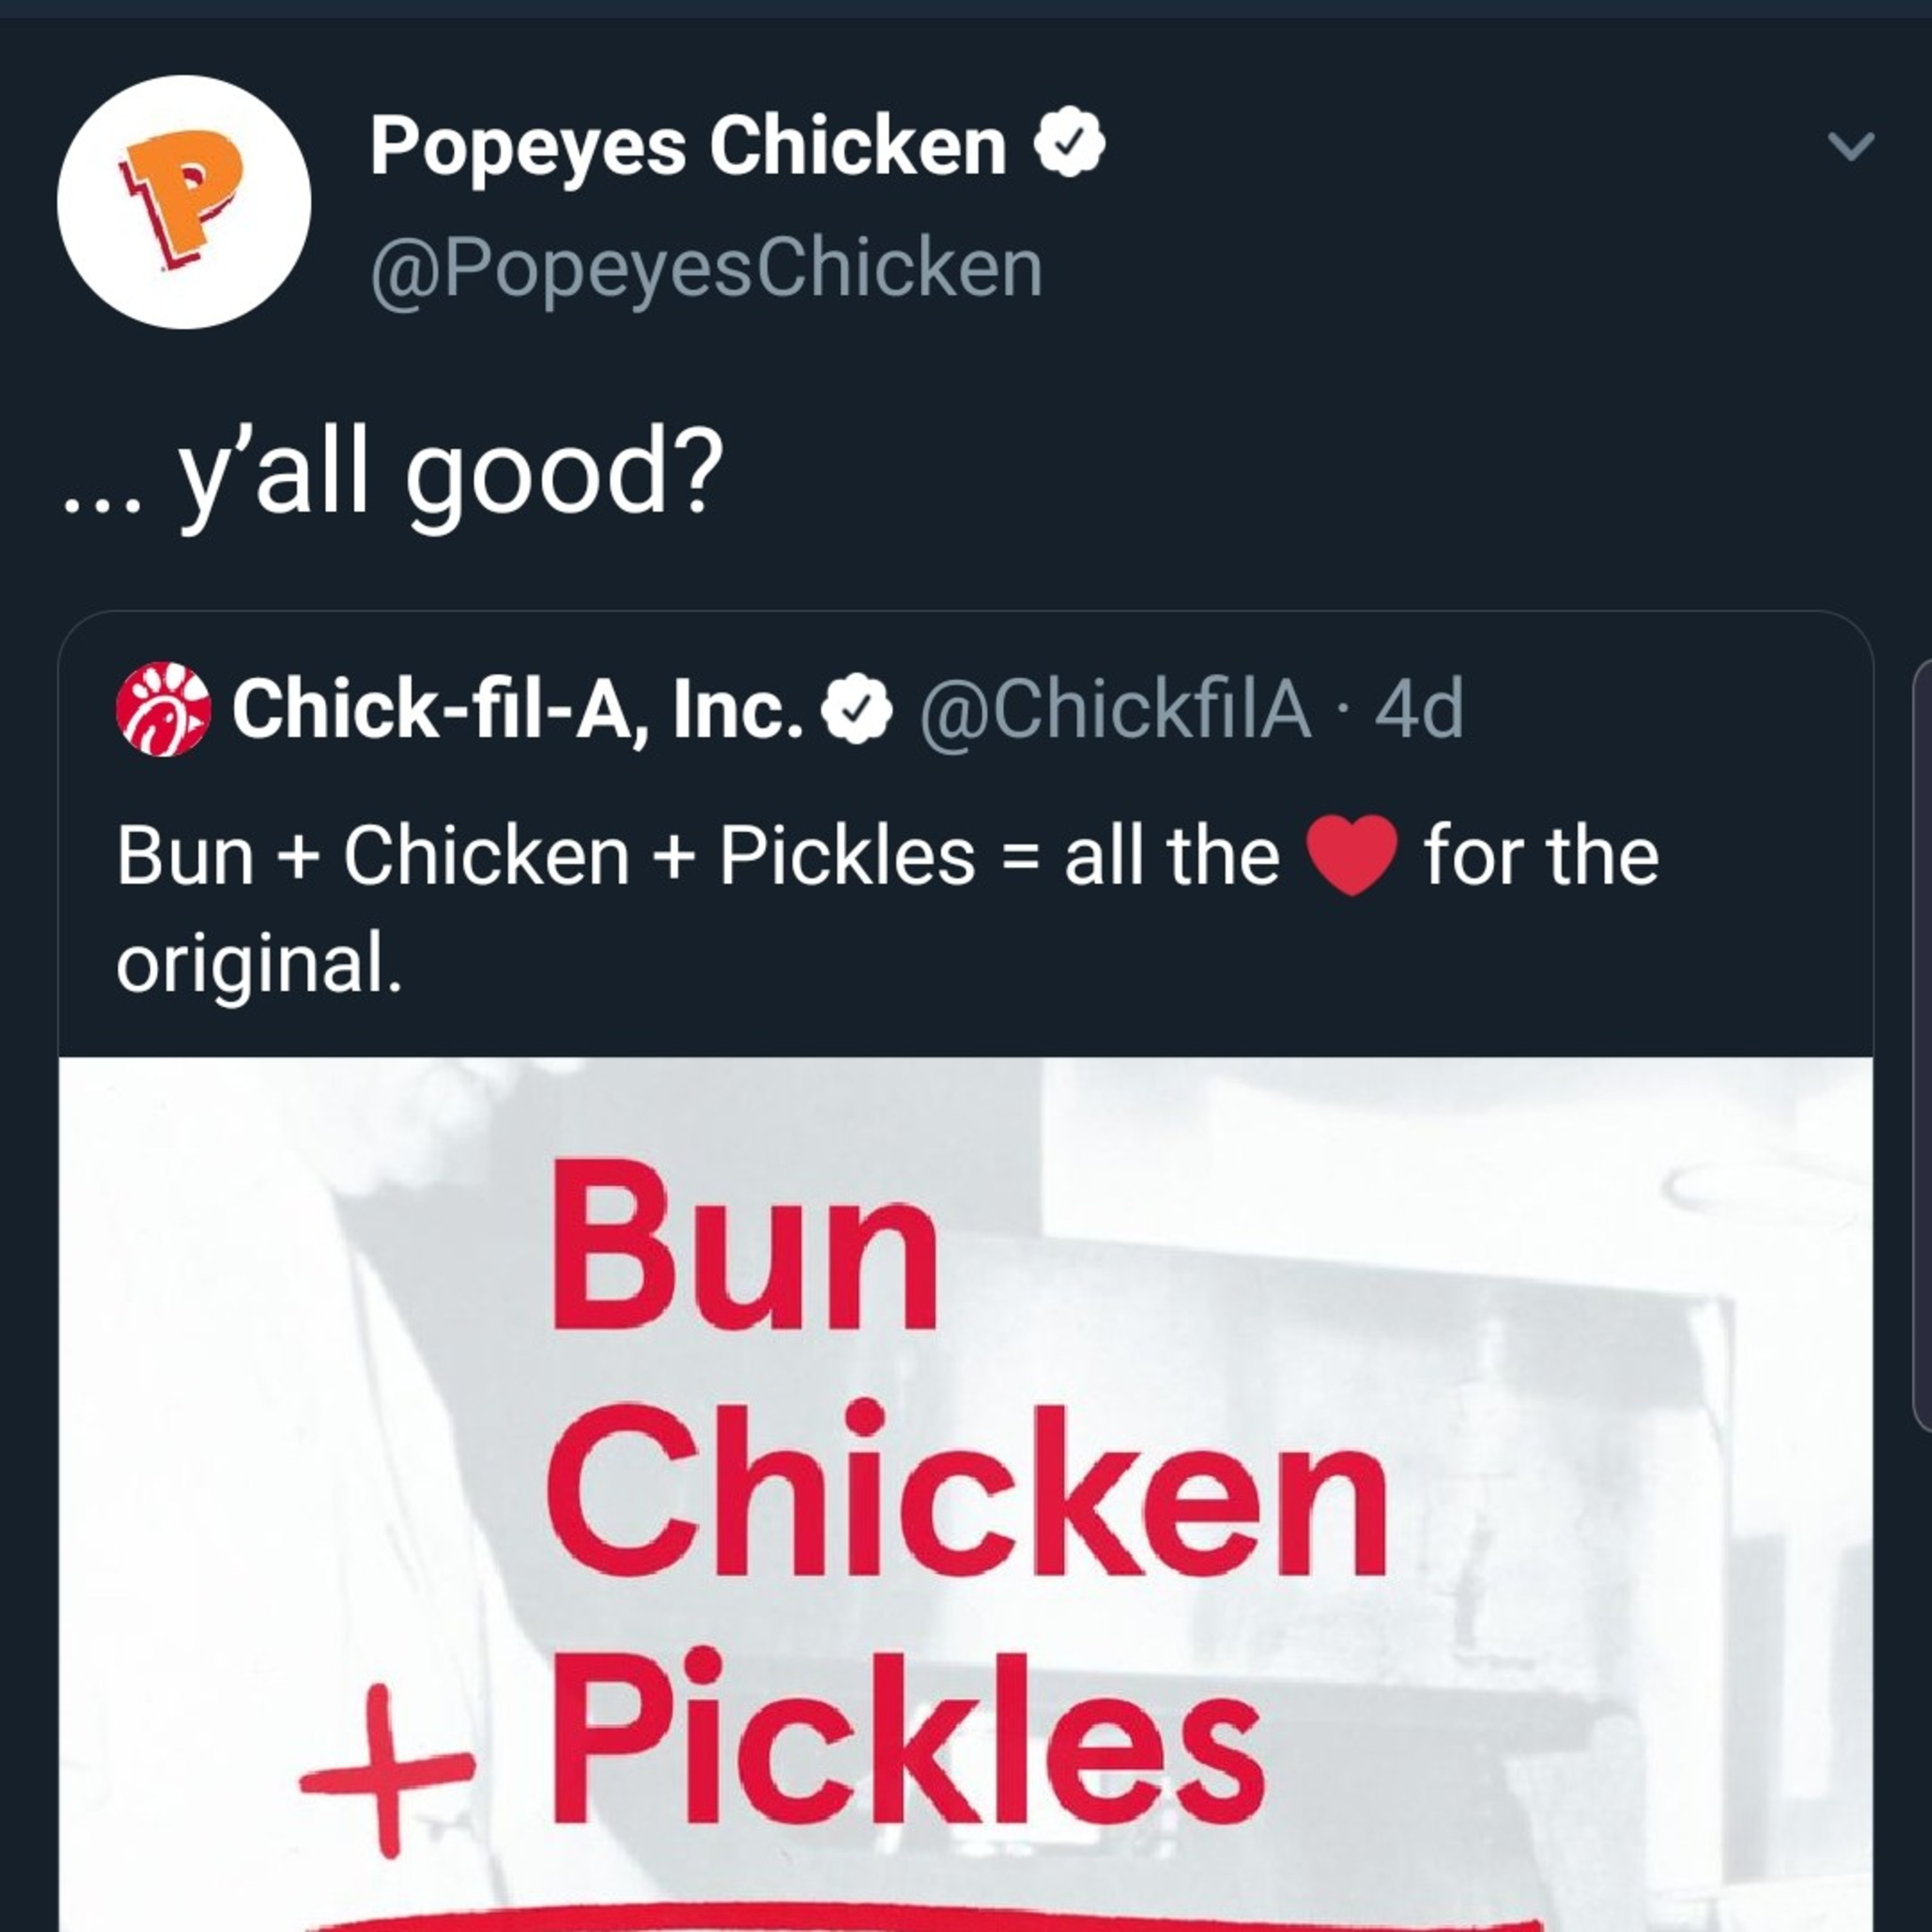1932x1932 pixels.
Task: Click the Popeyes orange P profile avatar
Action: pyautogui.click(x=184, y=202)
